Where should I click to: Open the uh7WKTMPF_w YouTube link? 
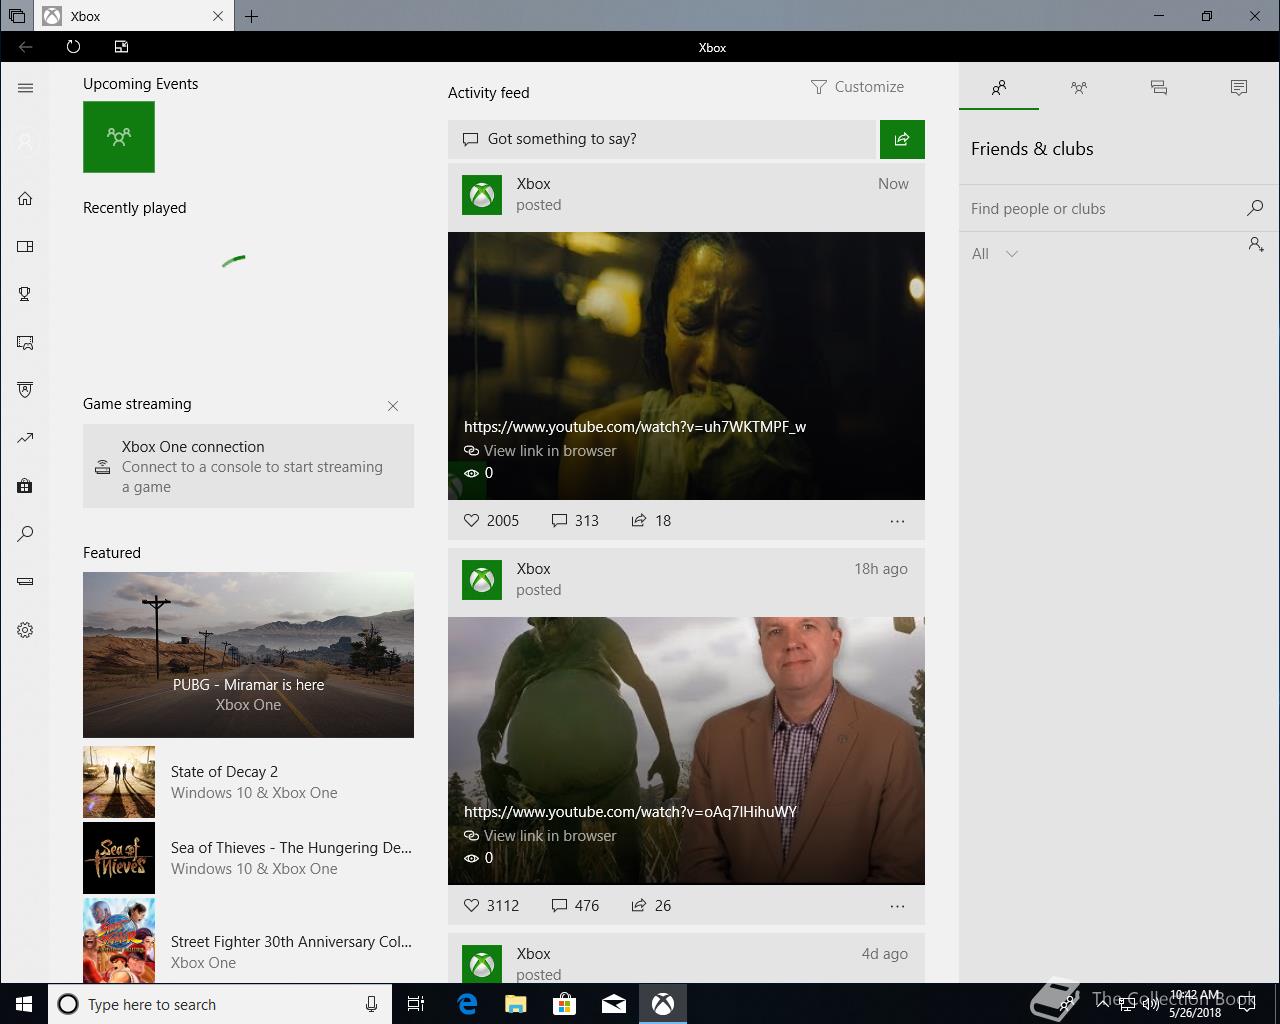[635, 426]
